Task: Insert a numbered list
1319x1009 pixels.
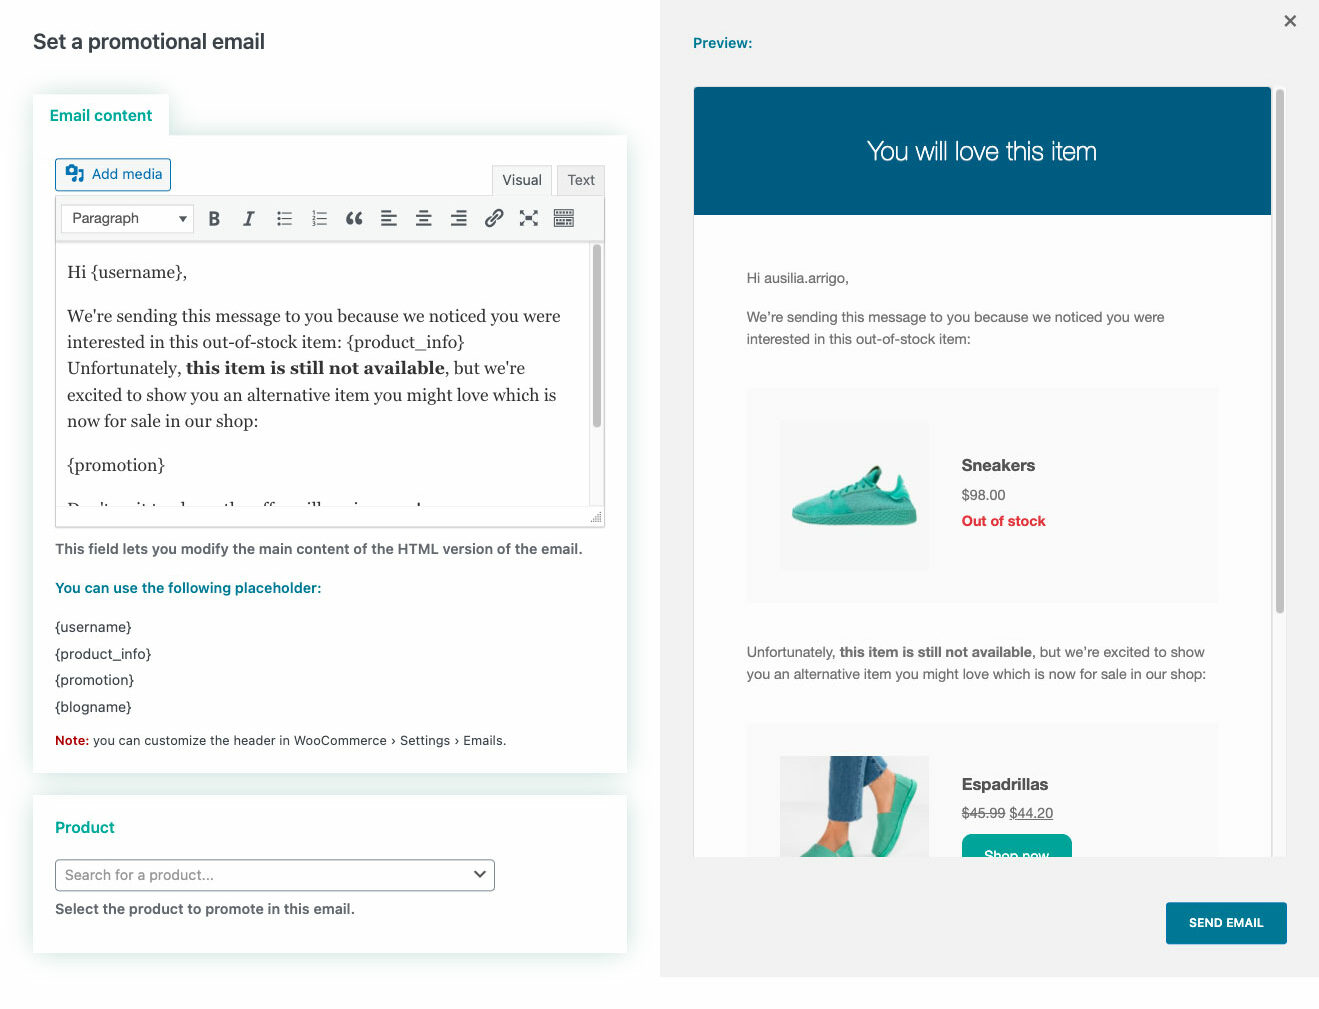Action: click(x=319, y=219)
